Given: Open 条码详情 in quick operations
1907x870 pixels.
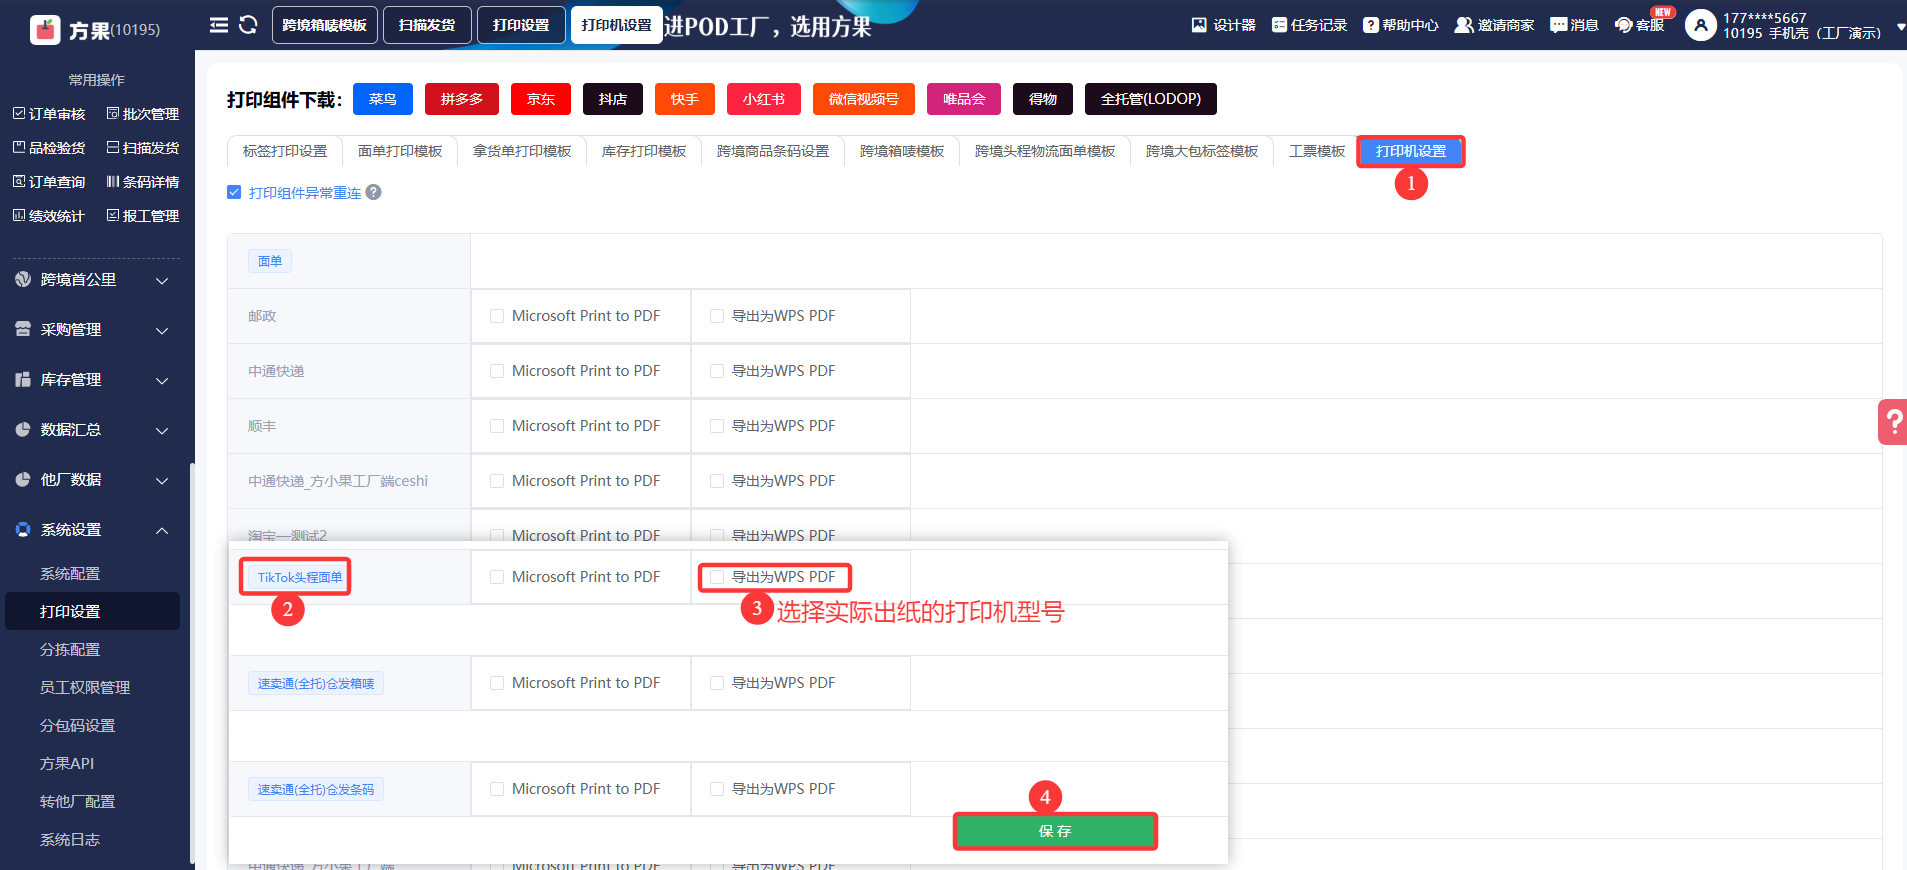Looking at the screenshot, I should click(x=143, y=182).
